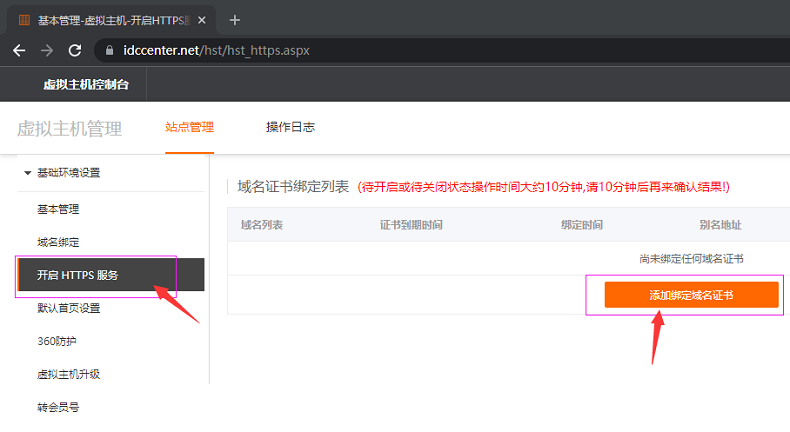Switch to the 操作日志 tab

(x=290, y=127)
